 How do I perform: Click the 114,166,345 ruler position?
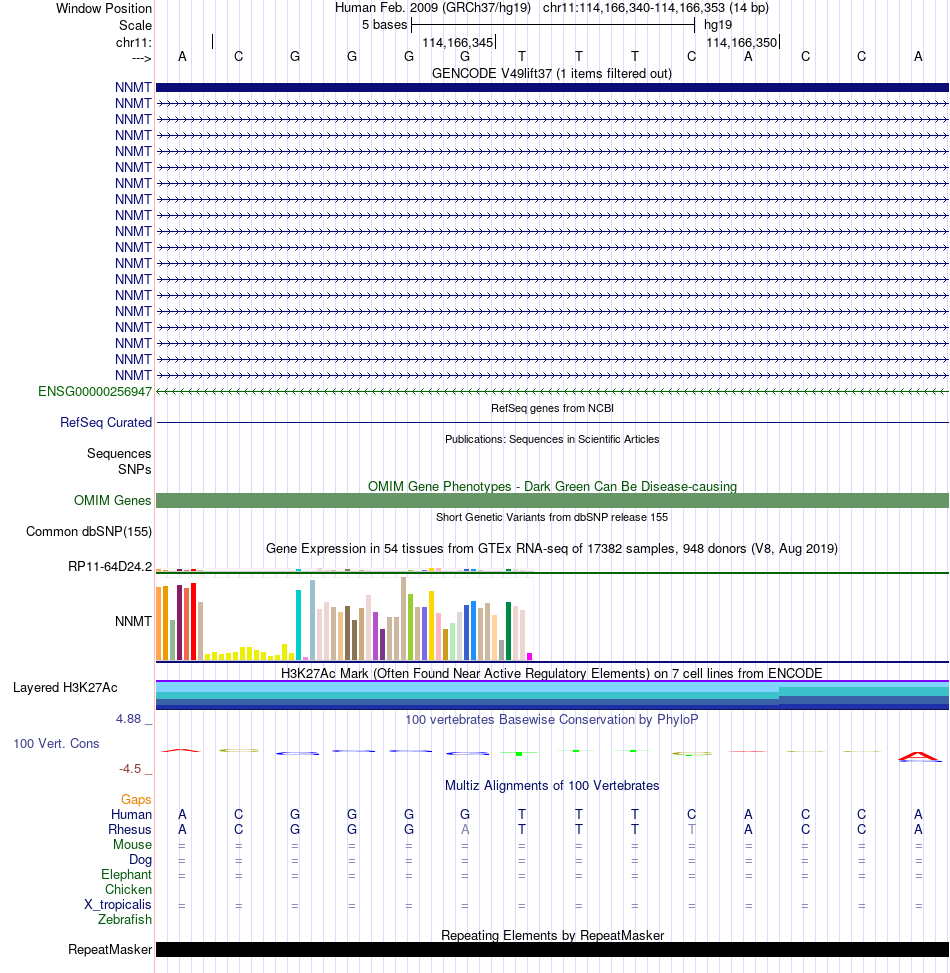(x=458, y=42)
